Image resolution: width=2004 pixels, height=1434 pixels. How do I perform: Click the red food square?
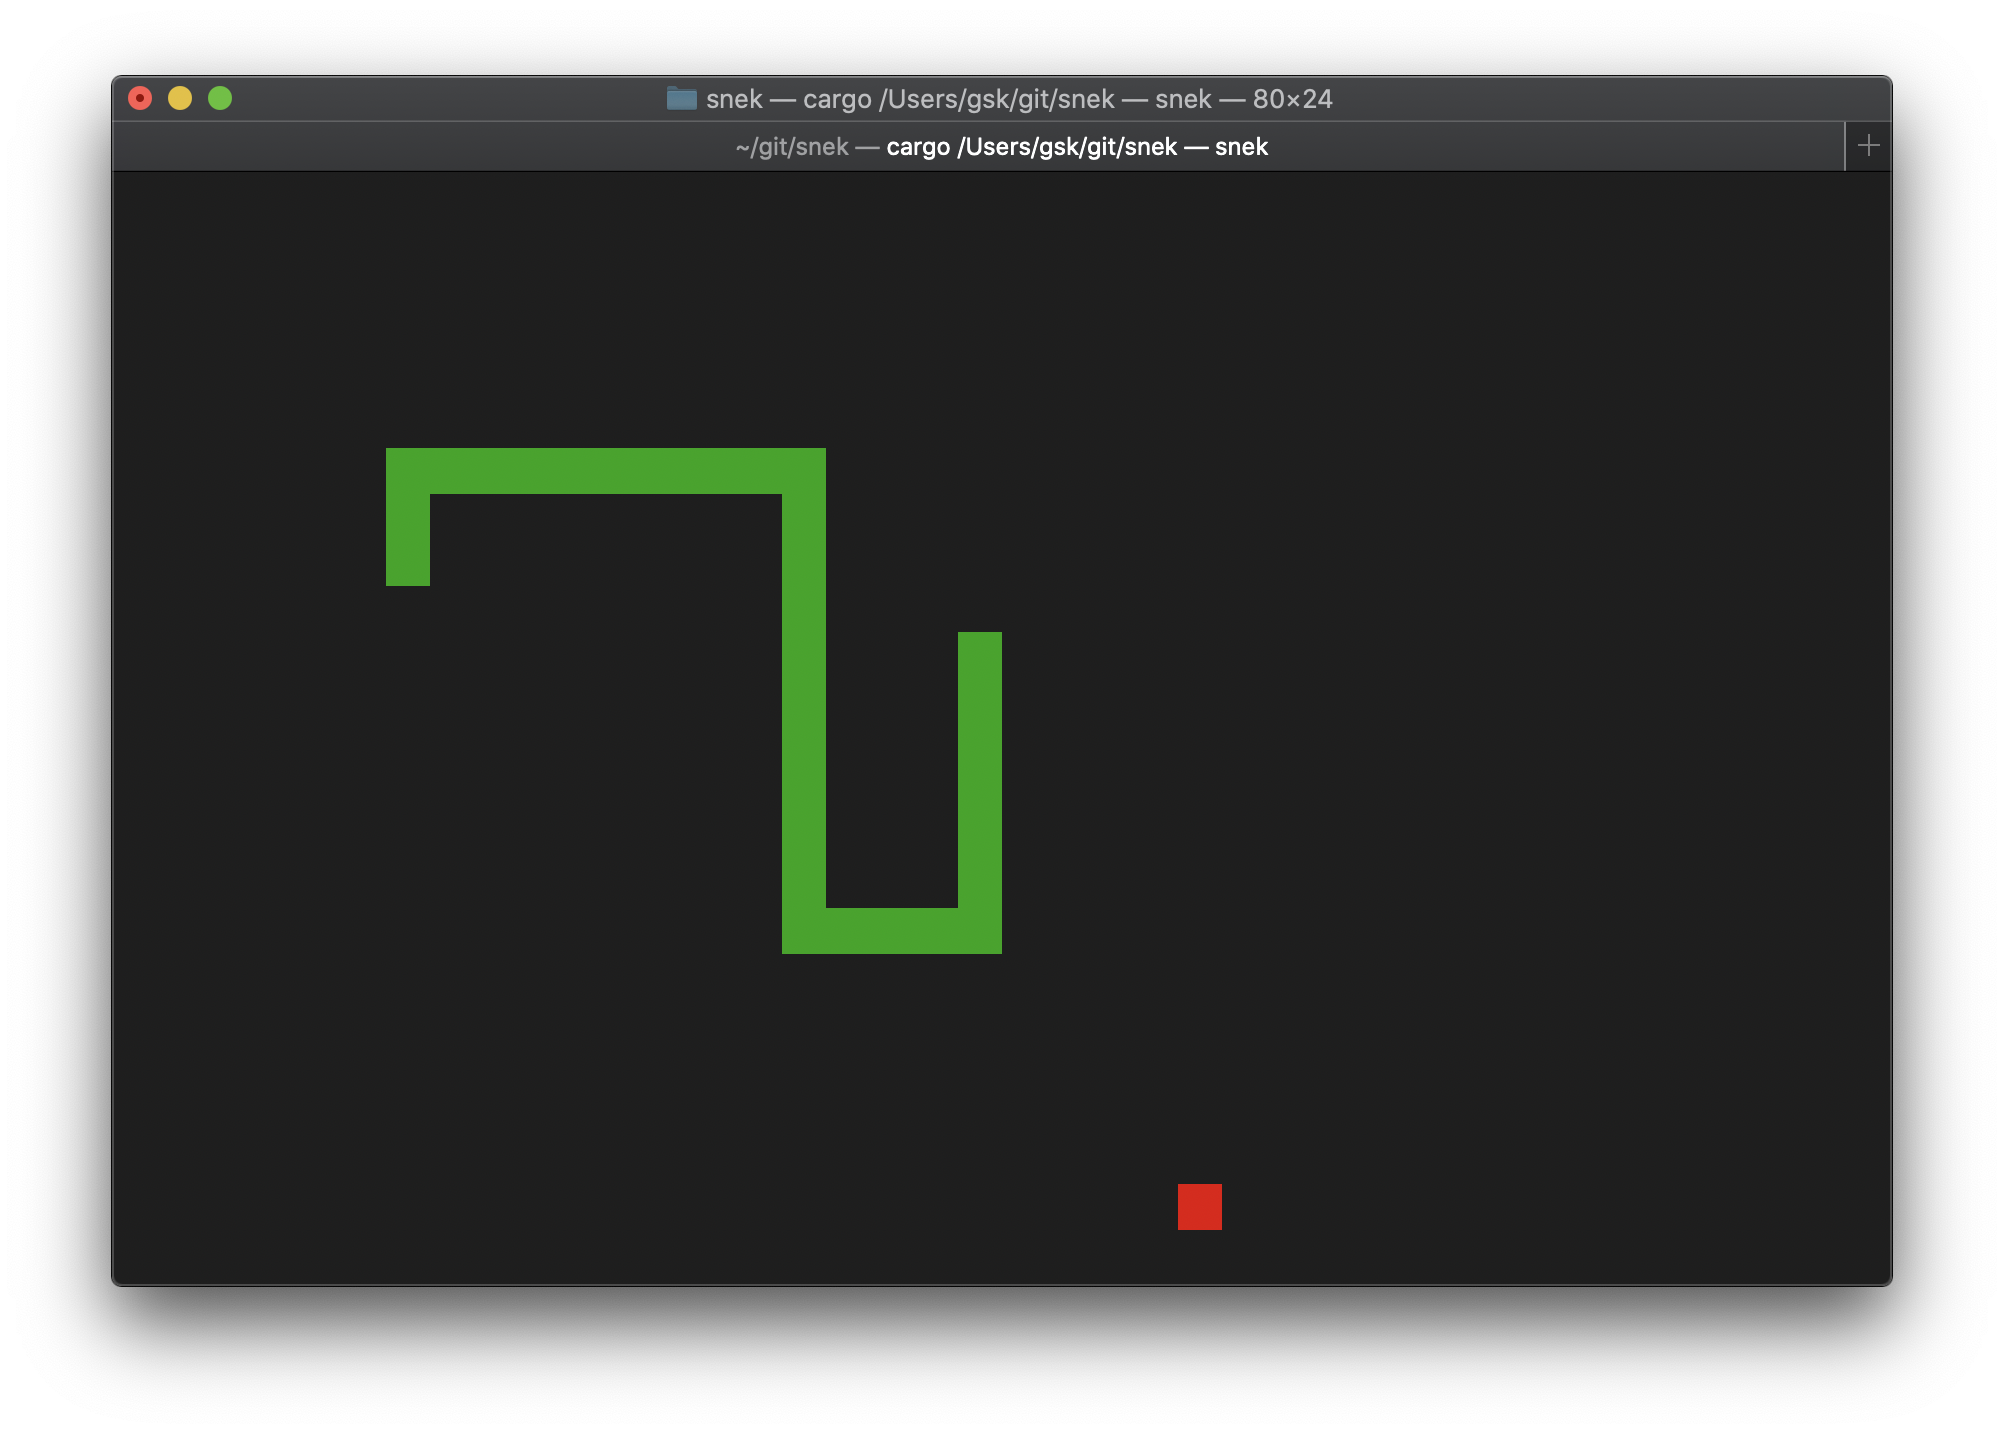coord(1199,1206)
